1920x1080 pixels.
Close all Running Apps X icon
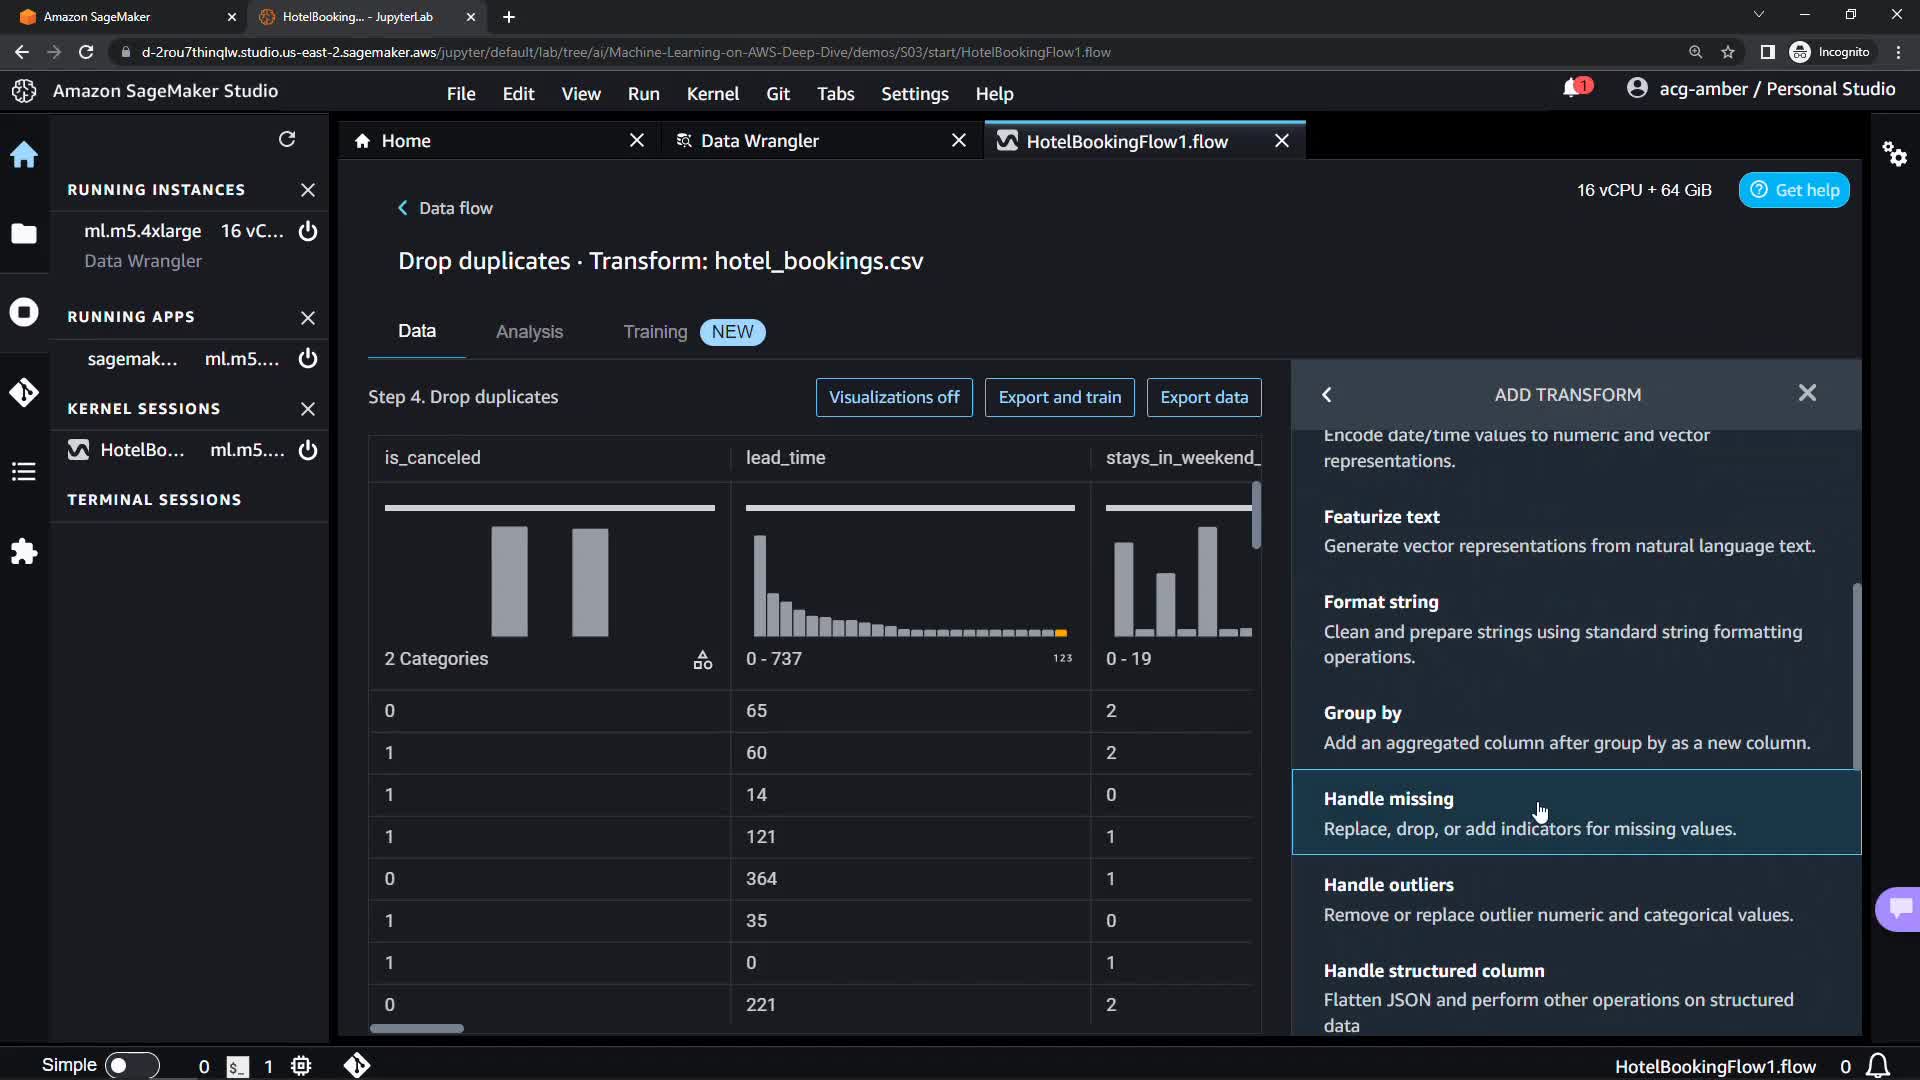point(308,317)
